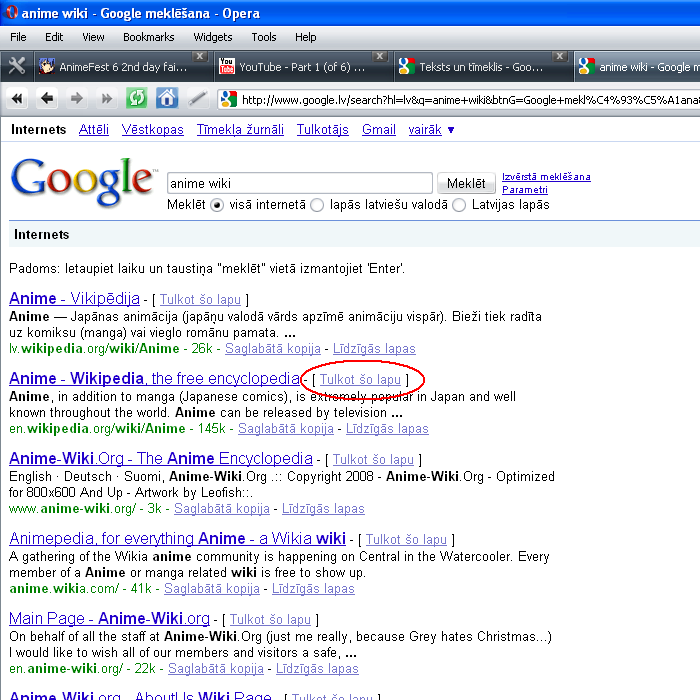Open the Tulkotājs link
This screenshot has width=700, height=700.
pos(323,129)
